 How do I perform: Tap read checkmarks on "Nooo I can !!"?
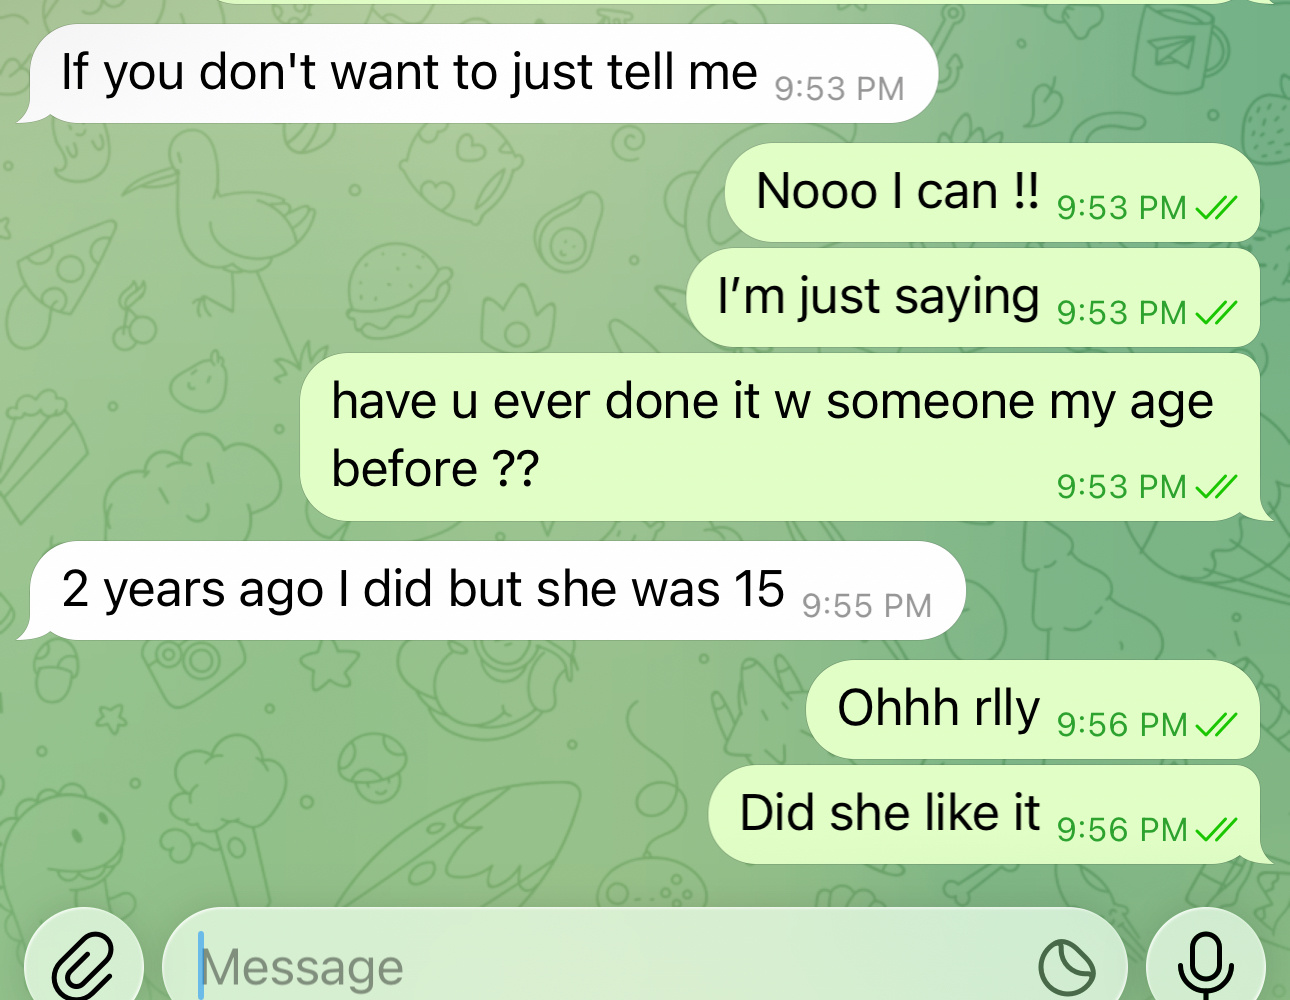(1216, 208)
